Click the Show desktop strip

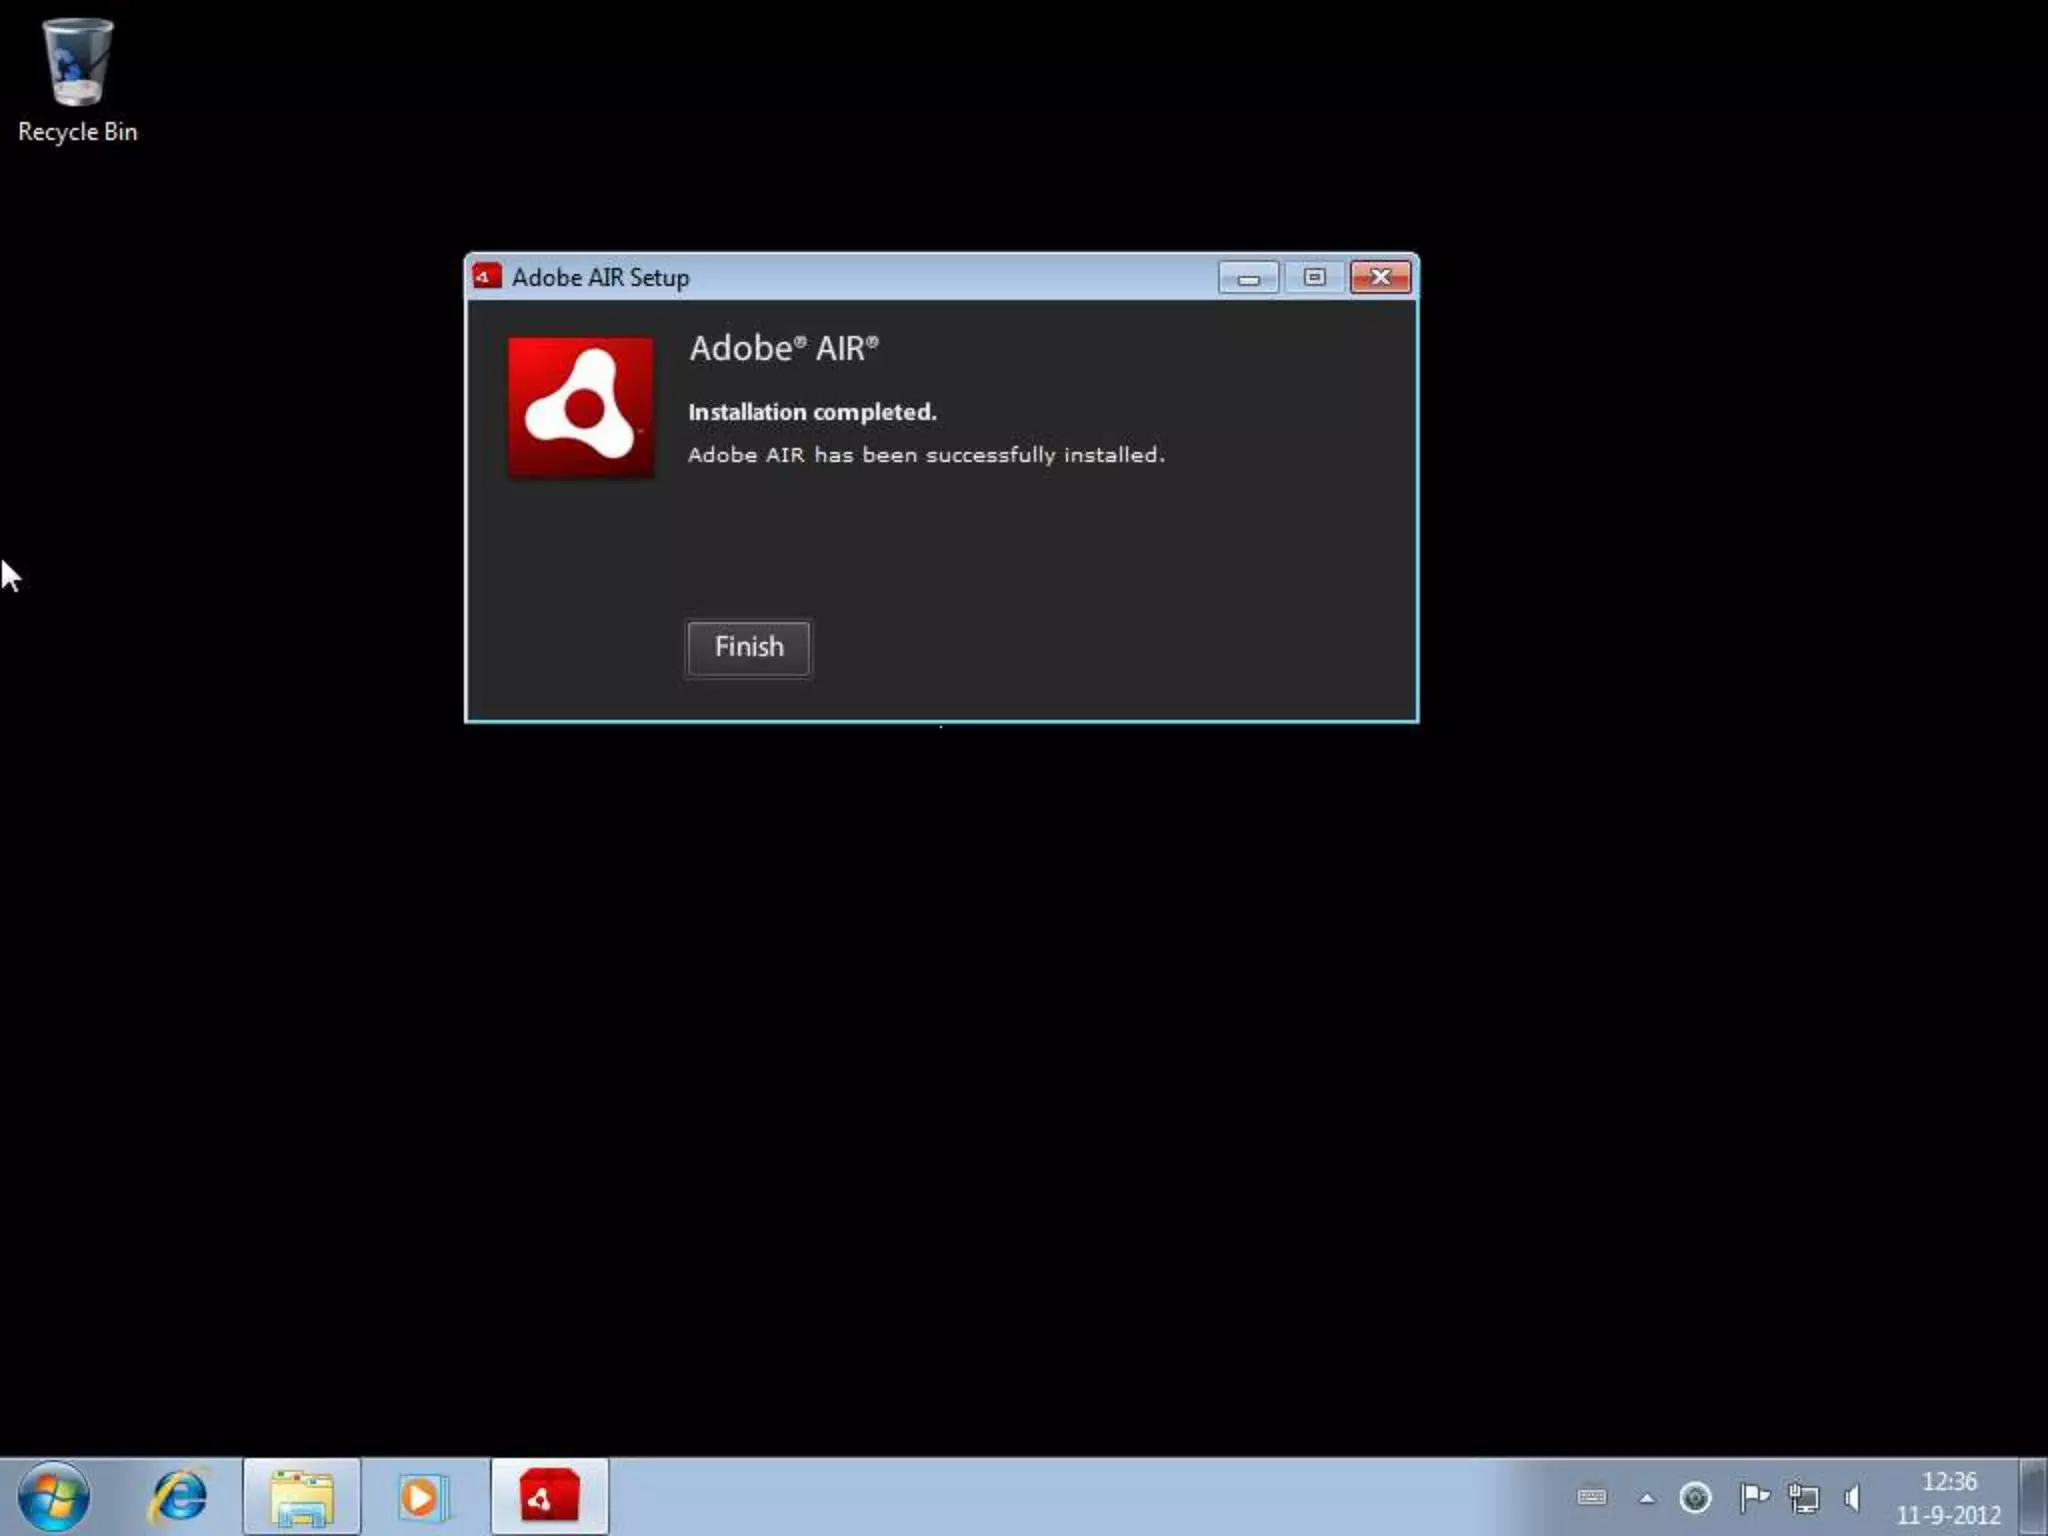pyautogui.click(x=2033, y=1497)
